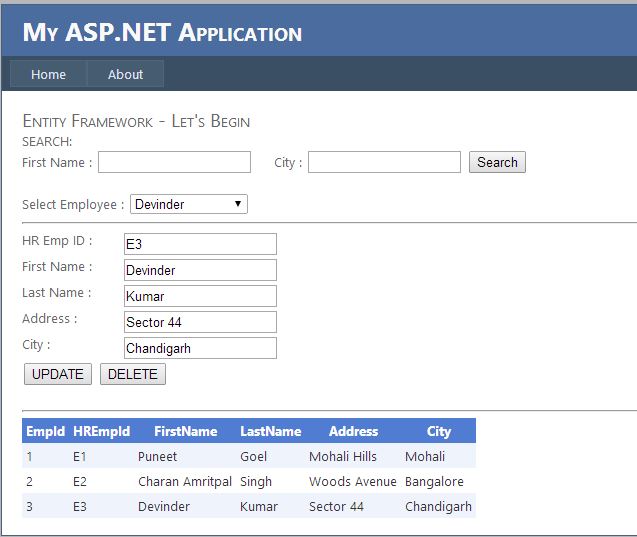
Task: Select the Woods Avenue address cell
Action: click(x=353, y=482)
